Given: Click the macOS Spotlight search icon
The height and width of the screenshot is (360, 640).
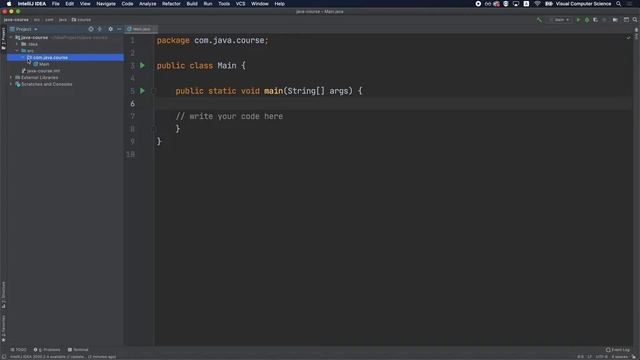Looking at the screenshot, I should coord(619,4).
